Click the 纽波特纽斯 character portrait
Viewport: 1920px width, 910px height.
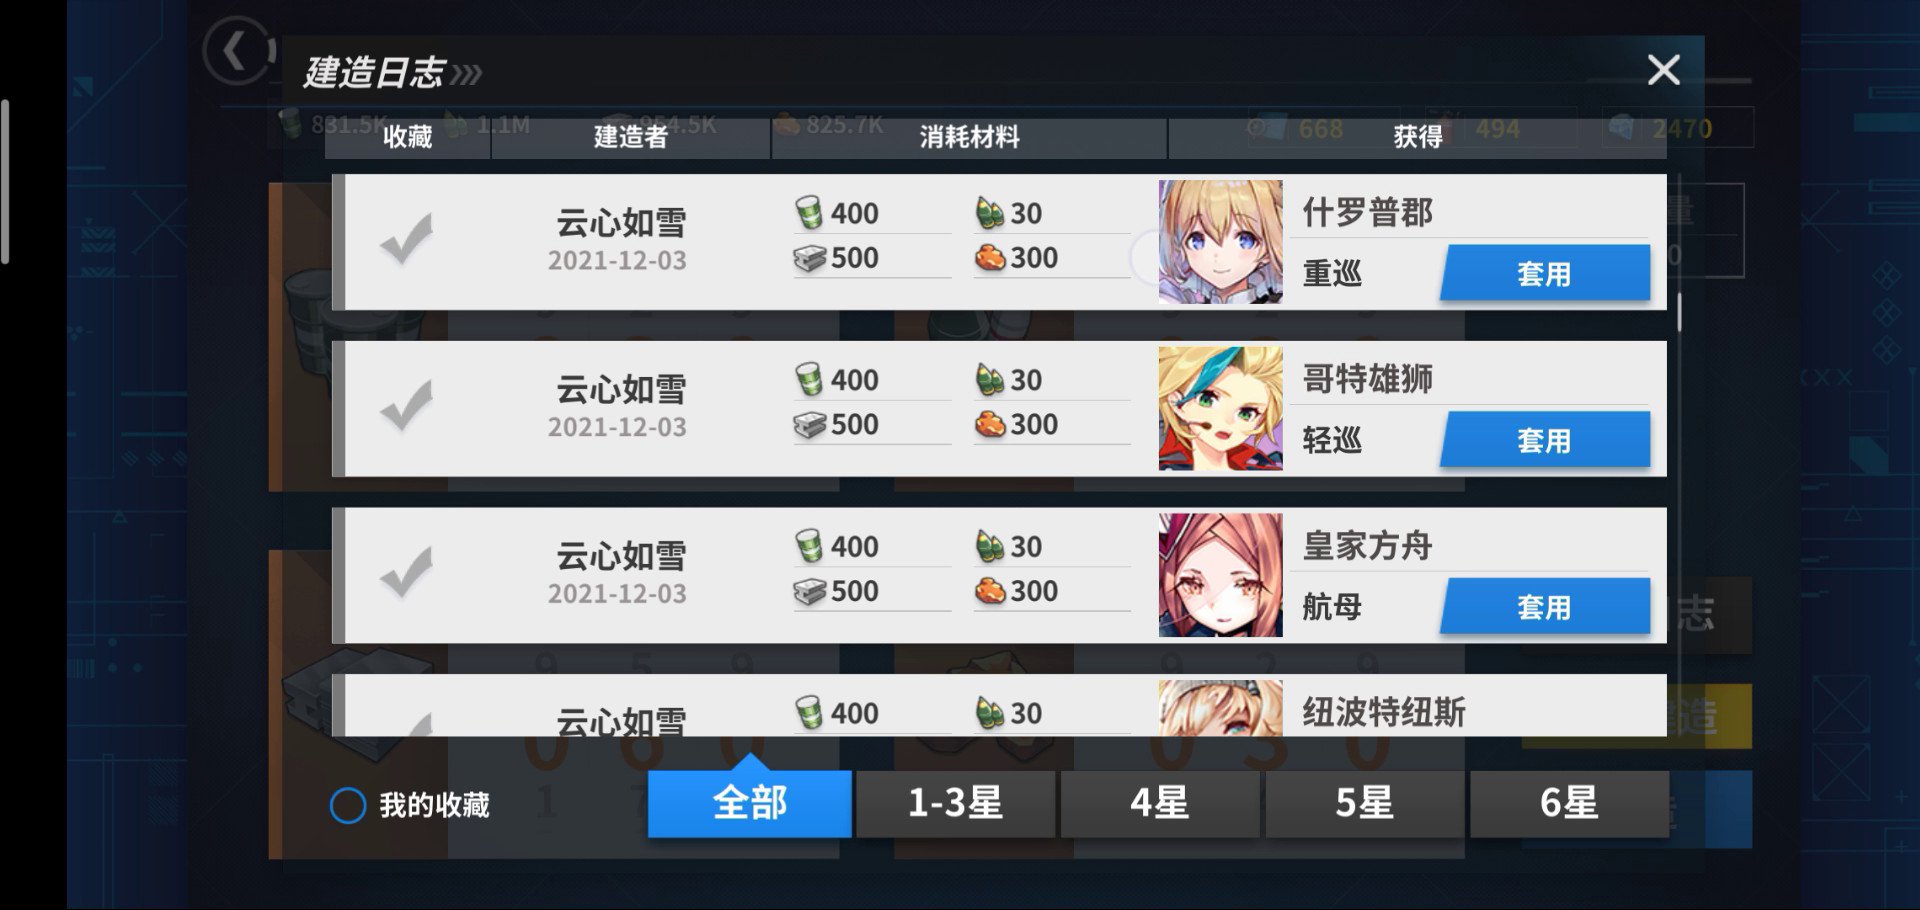click(x=1220, y=708)
